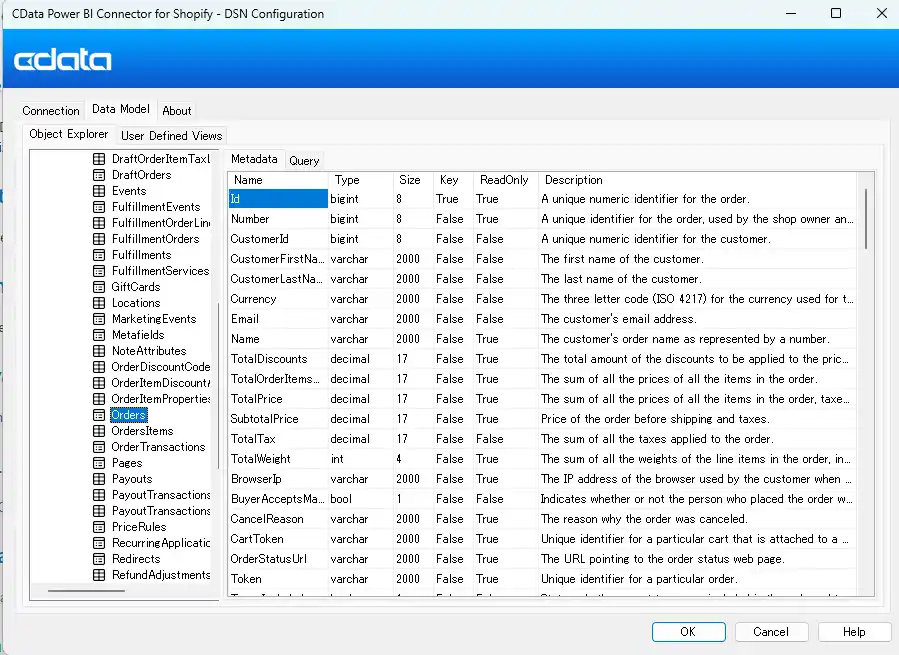Click the Help button
This screenshot has width=899, height=655.
tap(854, 632)
